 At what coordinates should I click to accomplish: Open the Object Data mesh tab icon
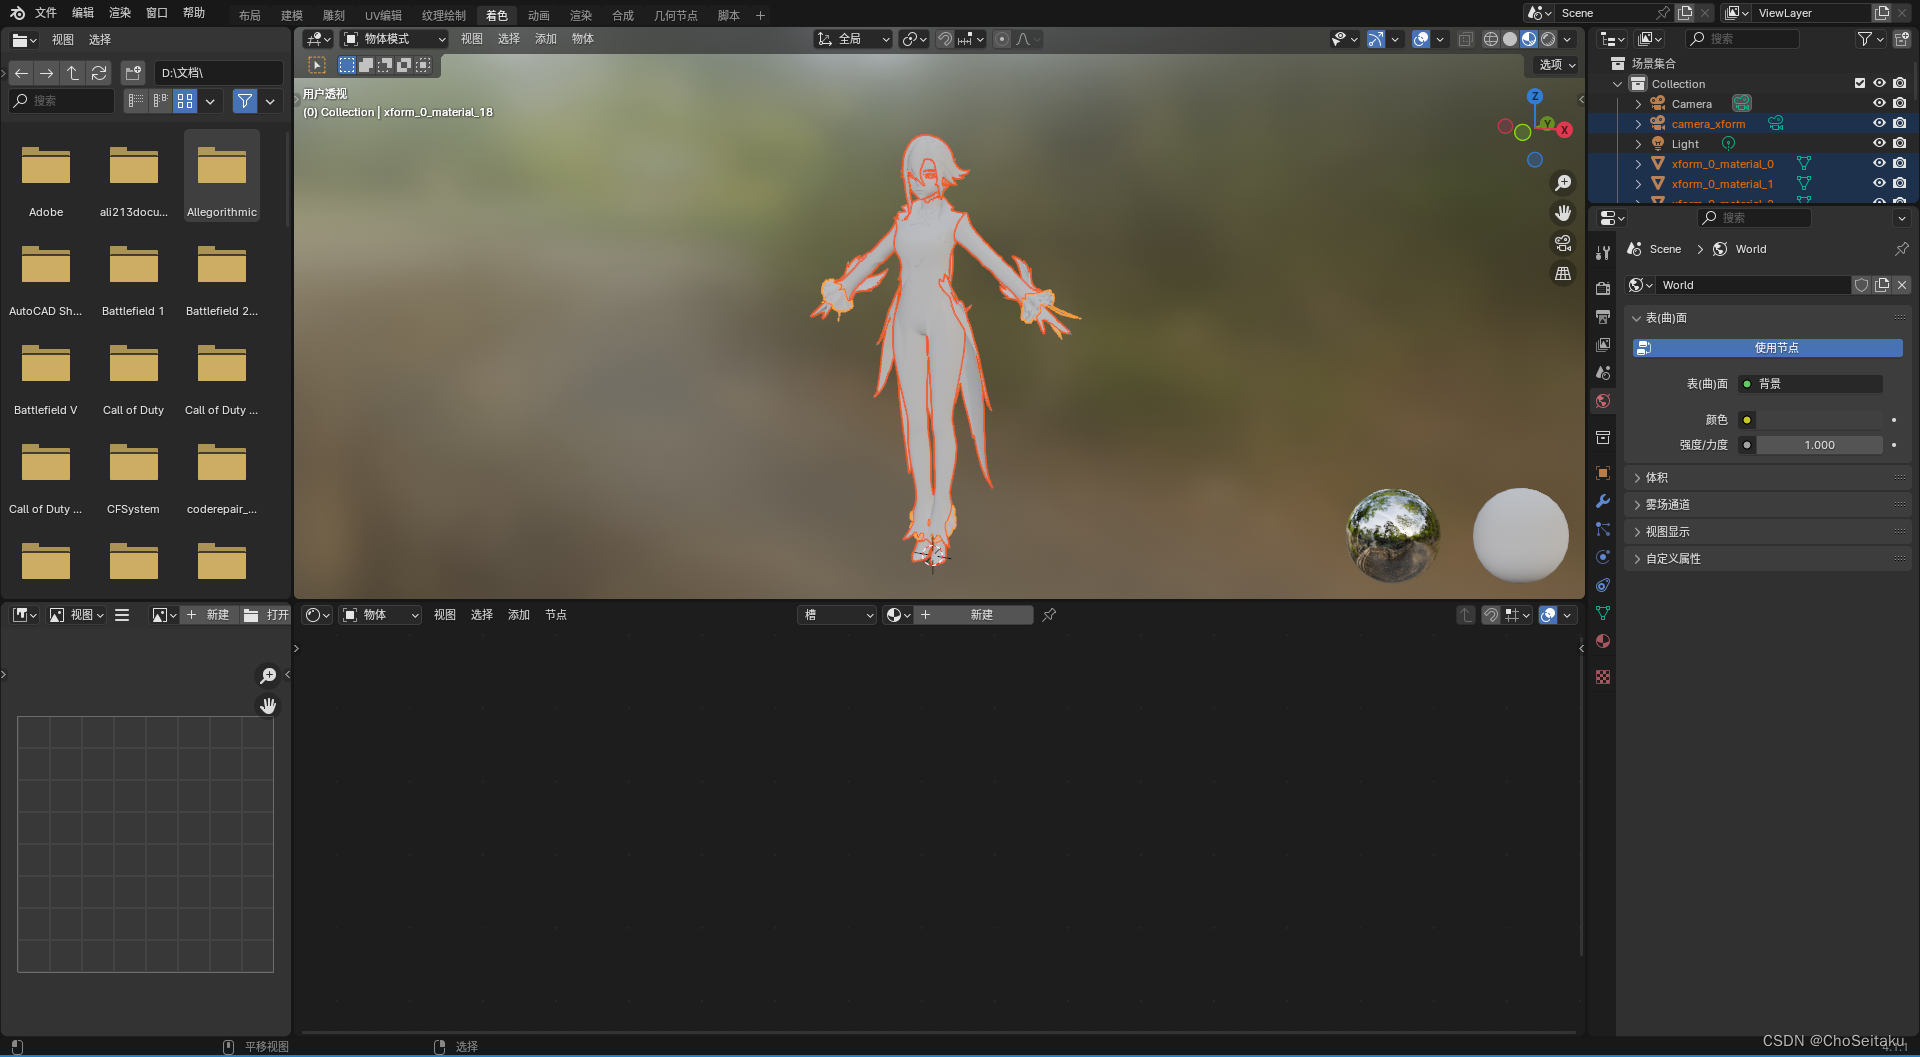(x=1603, y=613)
